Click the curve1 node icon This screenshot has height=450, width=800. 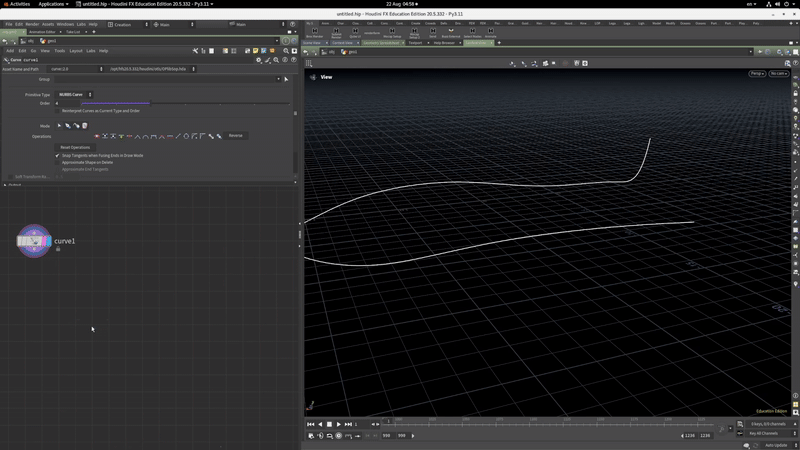34,241
